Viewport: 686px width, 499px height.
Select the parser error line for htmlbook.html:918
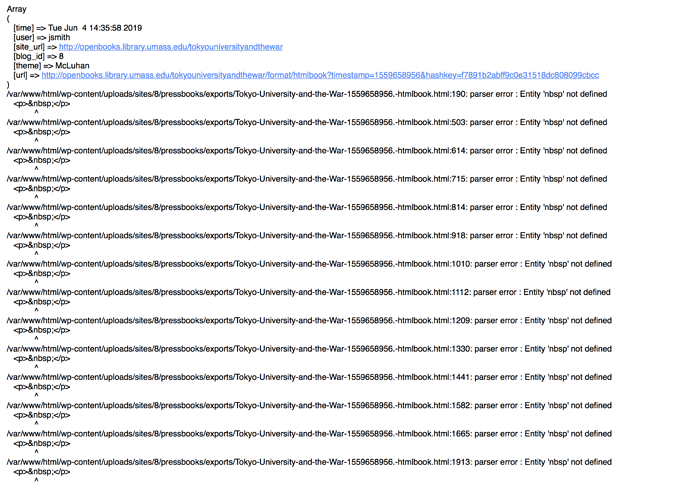307,236
